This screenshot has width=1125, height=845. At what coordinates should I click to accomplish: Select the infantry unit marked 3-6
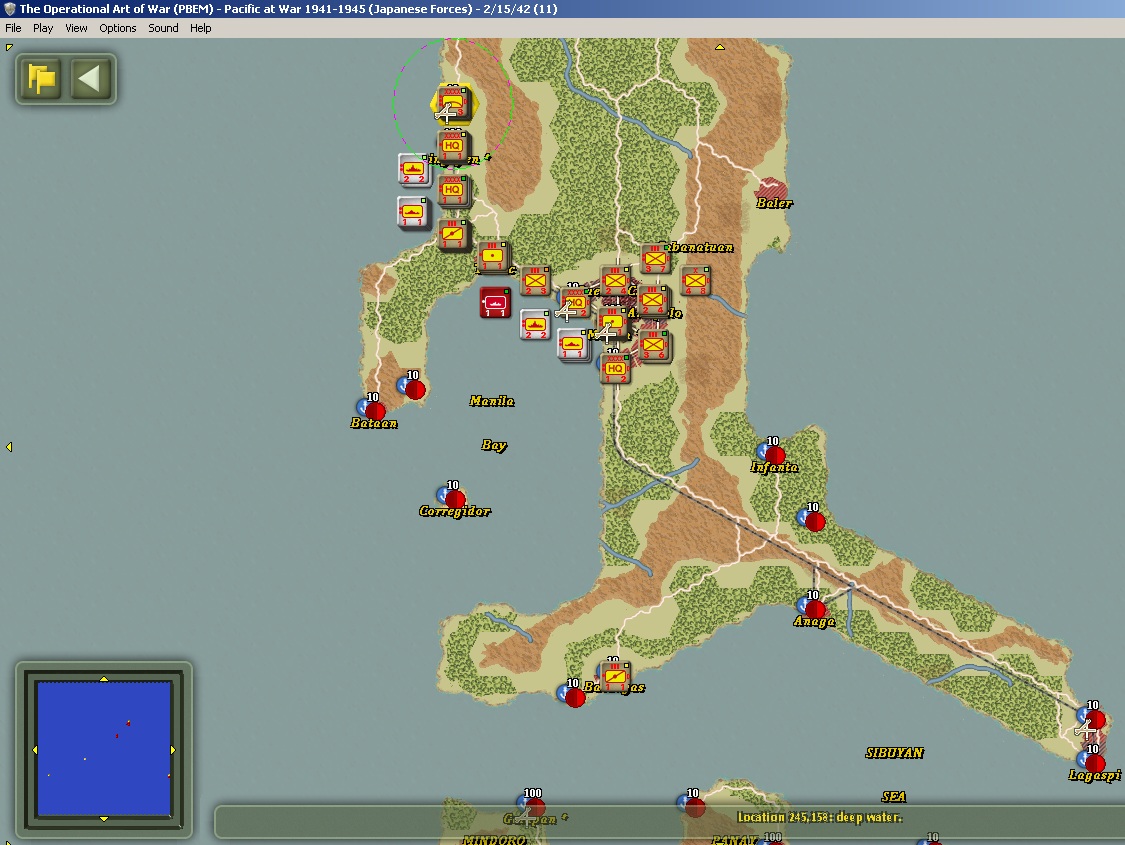[654, 346]
